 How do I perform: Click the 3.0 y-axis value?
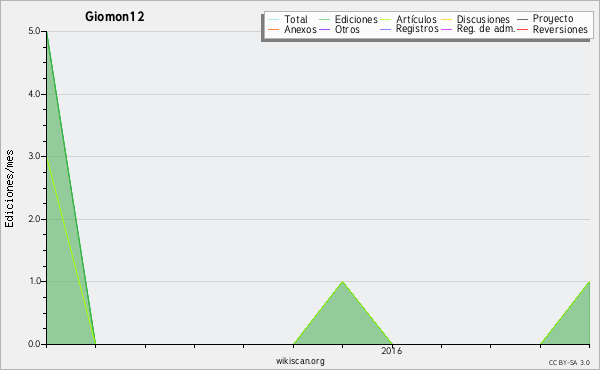(x=34, y=156)
